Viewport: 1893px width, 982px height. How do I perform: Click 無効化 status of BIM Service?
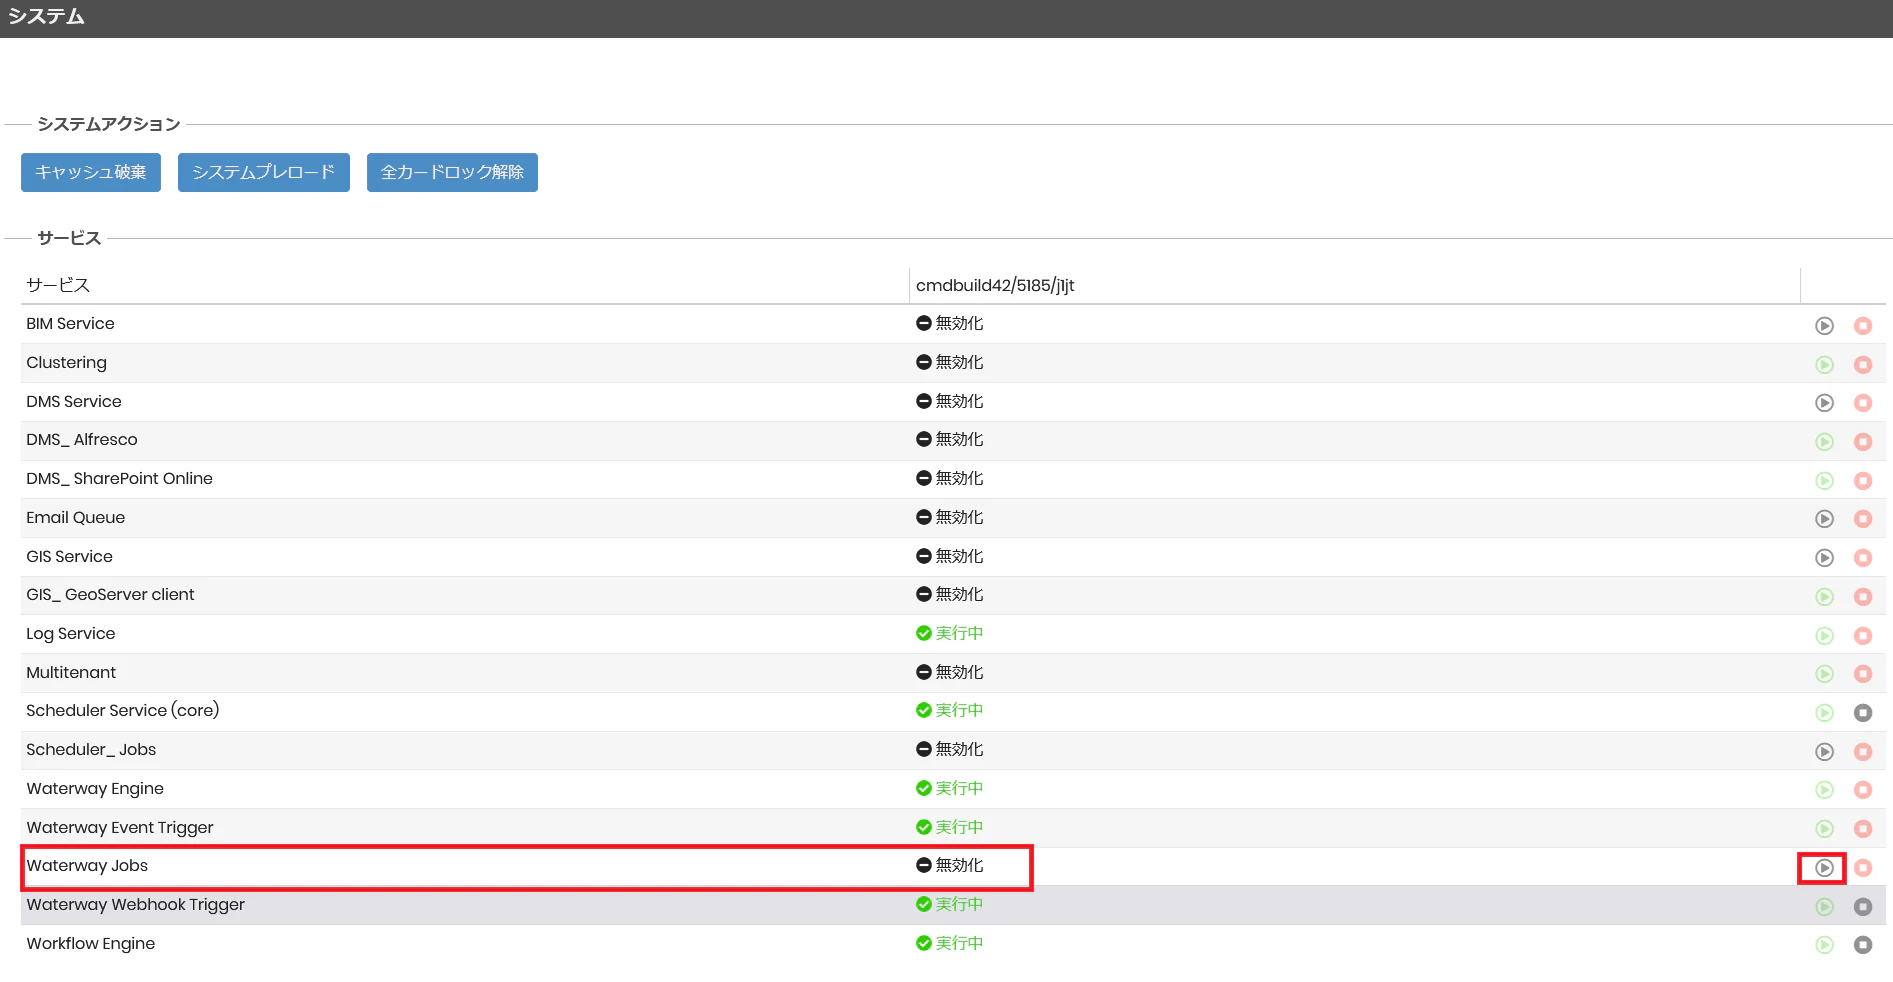950,323
